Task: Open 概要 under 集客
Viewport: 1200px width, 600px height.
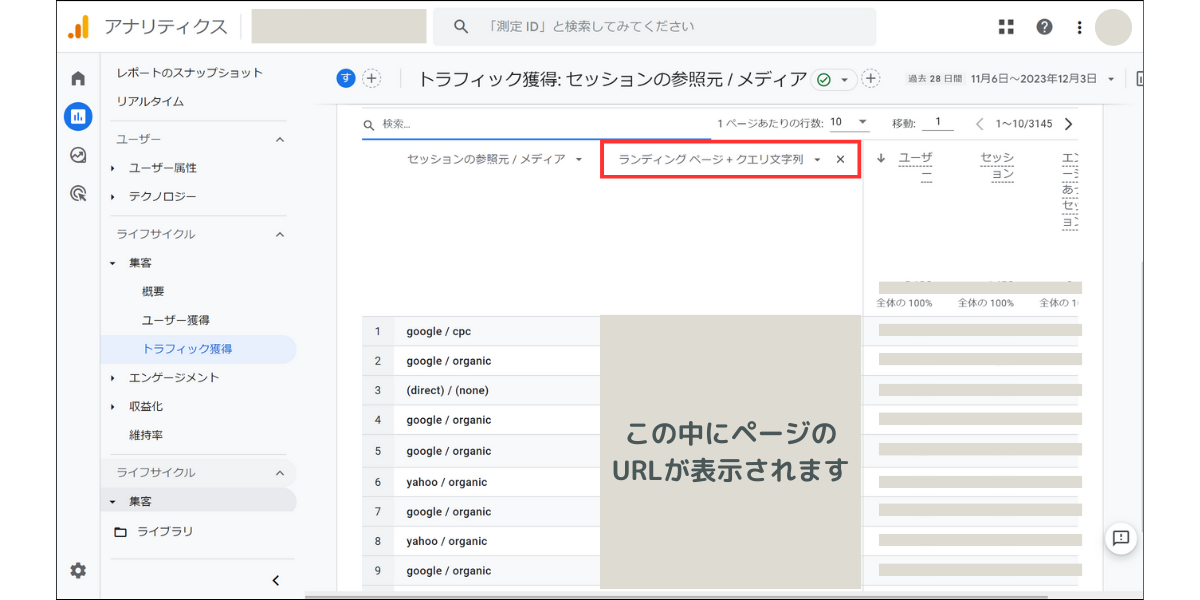Action: click(x=153, y=292)
